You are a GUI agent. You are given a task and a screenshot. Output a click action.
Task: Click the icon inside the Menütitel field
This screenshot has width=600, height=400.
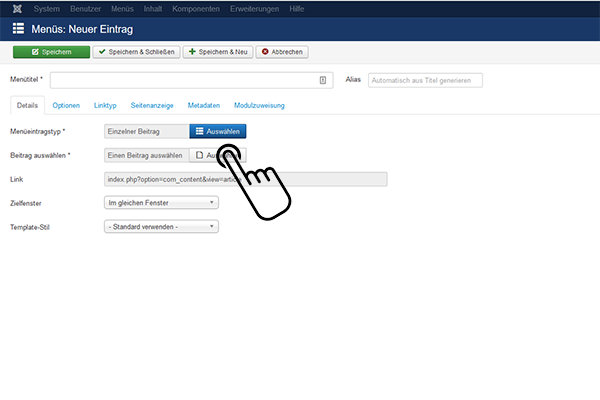pos(323,80)
